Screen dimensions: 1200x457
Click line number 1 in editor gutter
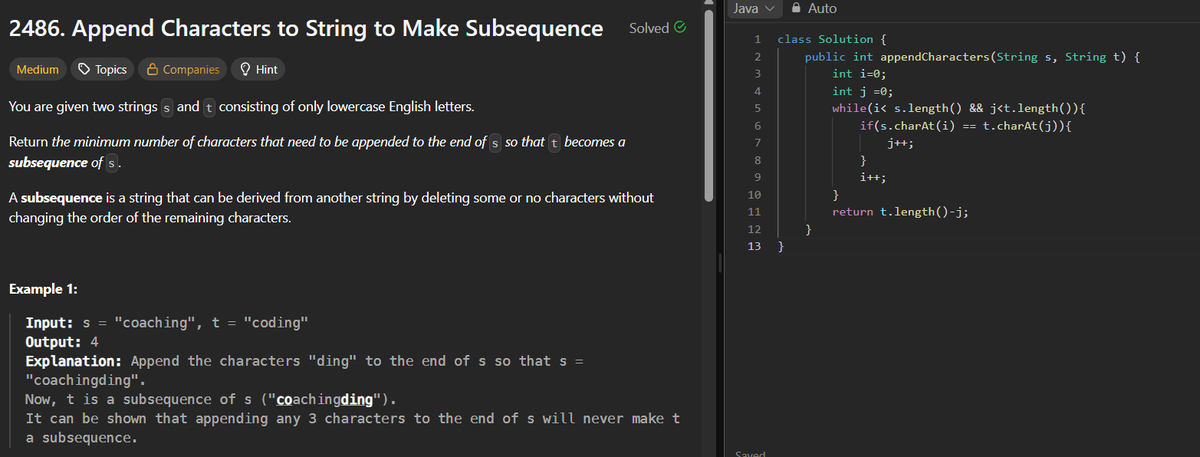point(758,39)
